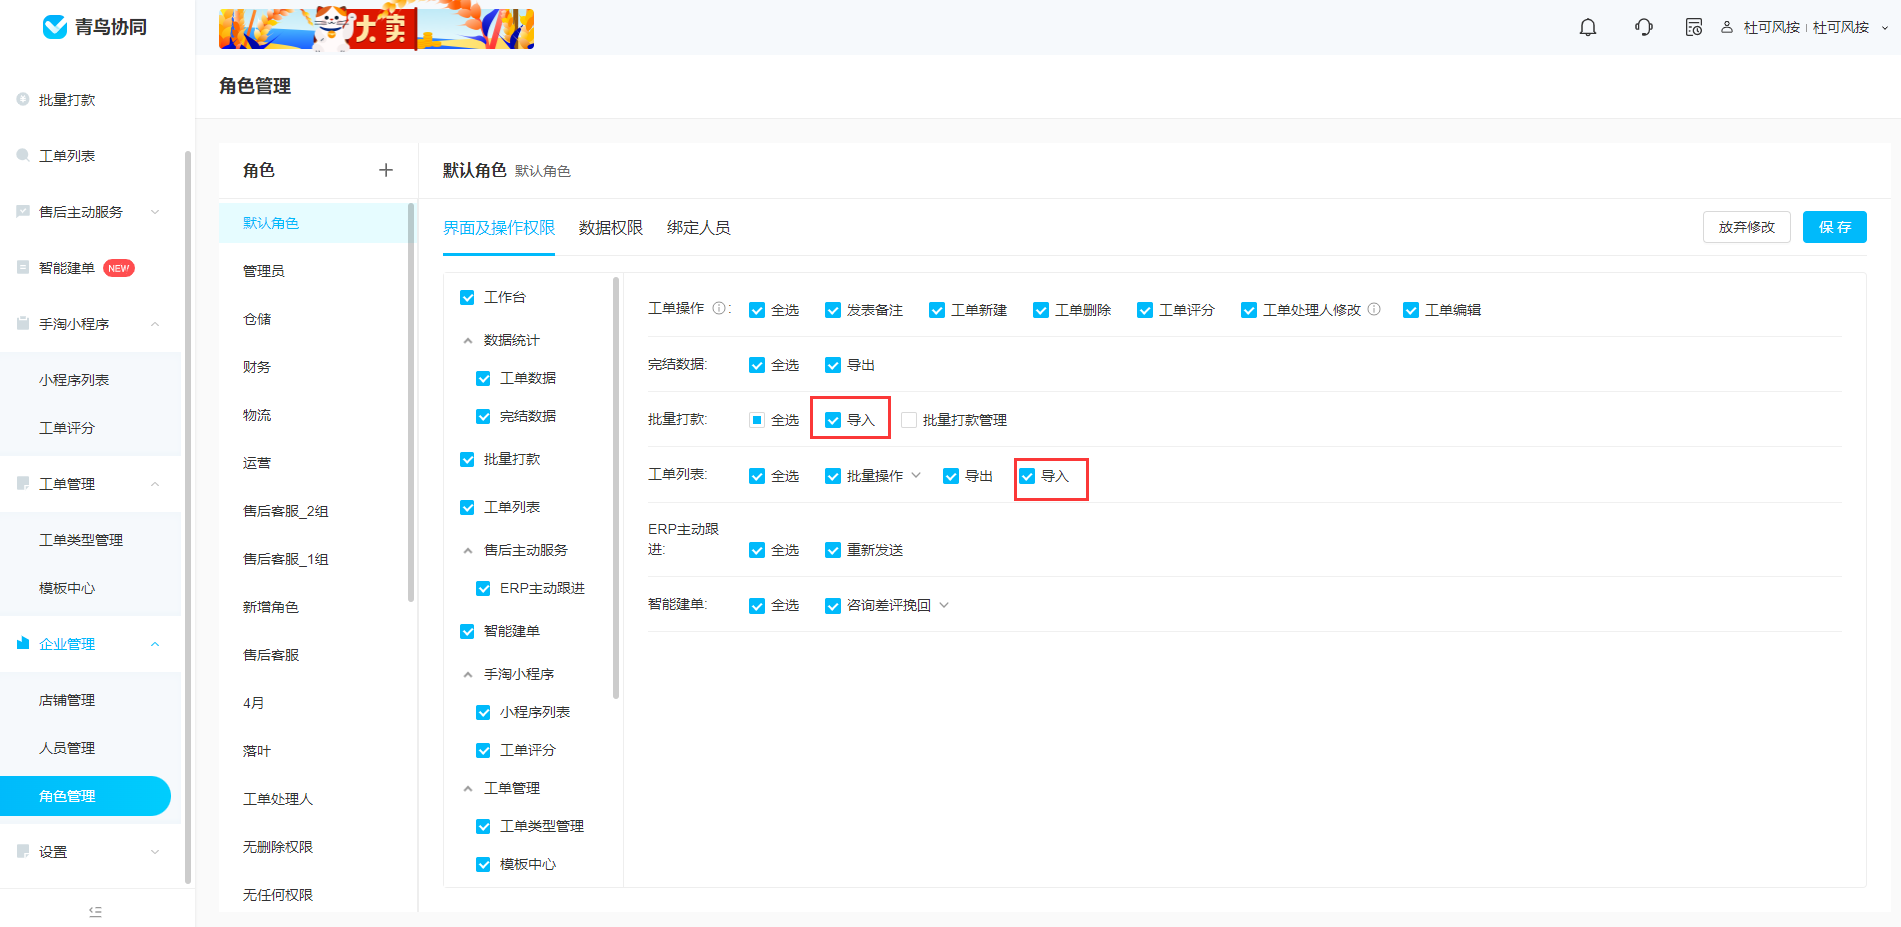The height and width of the screenshot is (927, 1901).
Task: Toggle 导入 checkbox in 工单列表 row
Action: pyautogui.click(x=1027, y=476)
